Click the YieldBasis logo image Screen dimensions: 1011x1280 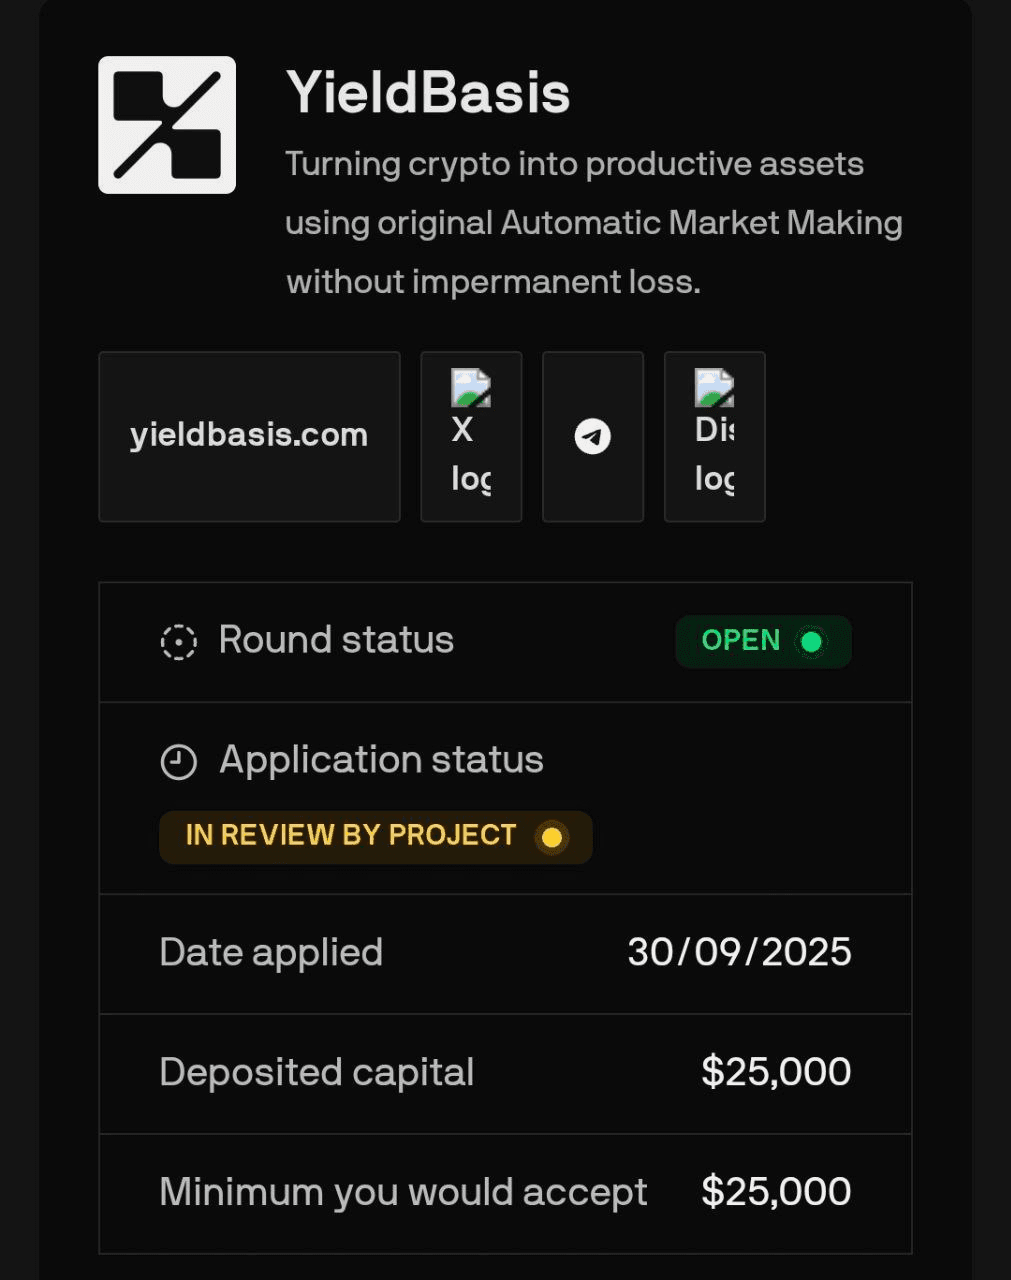click(x=167, y=125)
